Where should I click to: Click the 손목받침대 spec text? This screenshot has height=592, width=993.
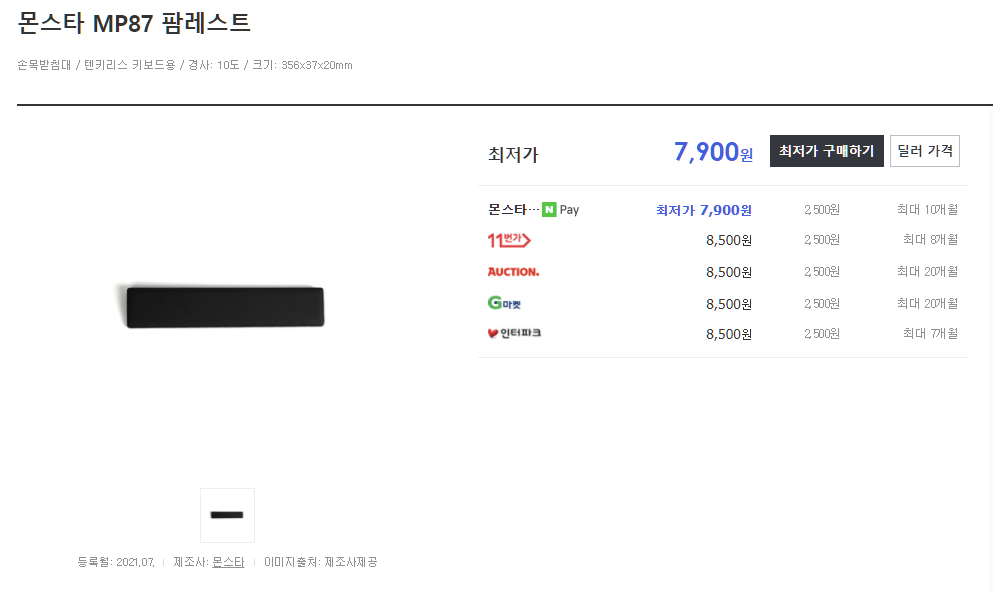tap(44, 65)
